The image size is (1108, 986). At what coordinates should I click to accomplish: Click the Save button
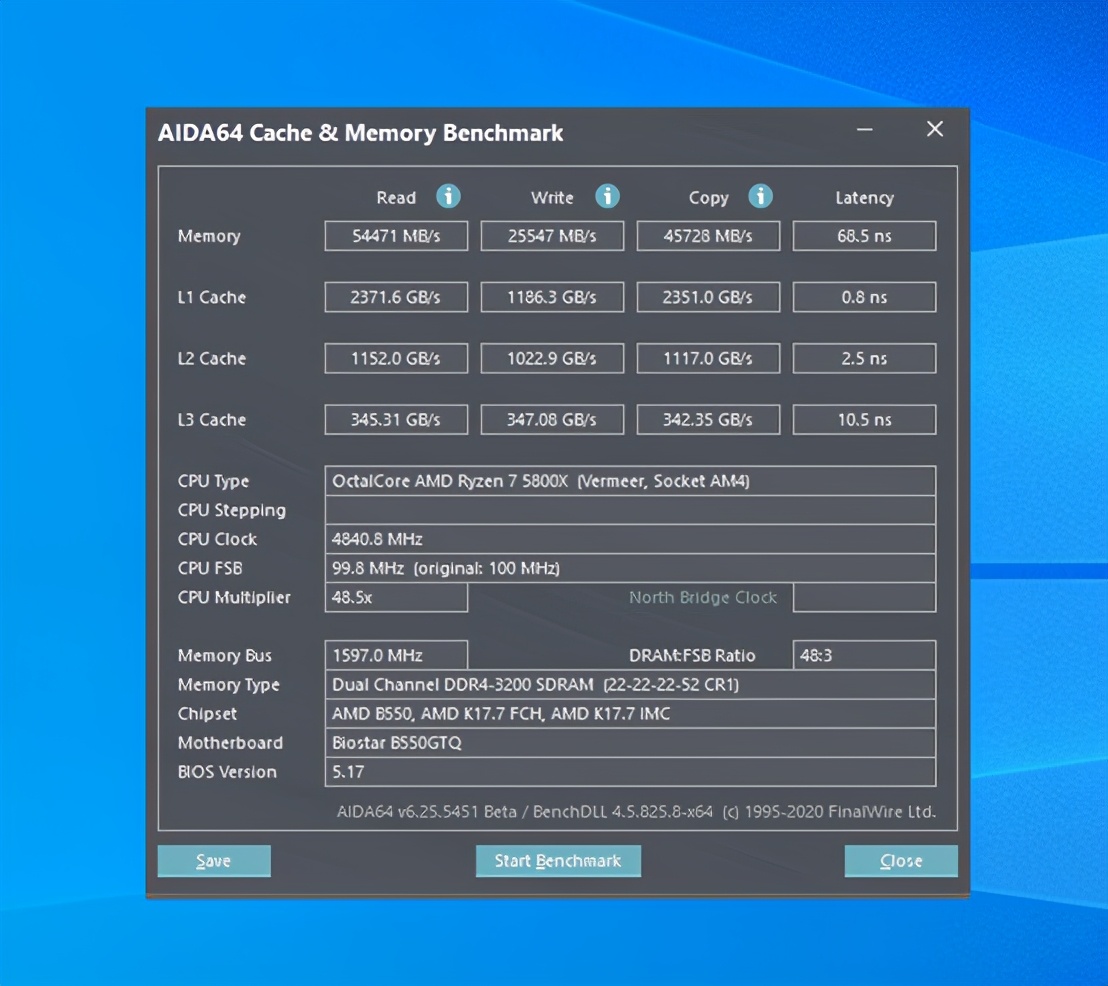click(x=214, y=861)
